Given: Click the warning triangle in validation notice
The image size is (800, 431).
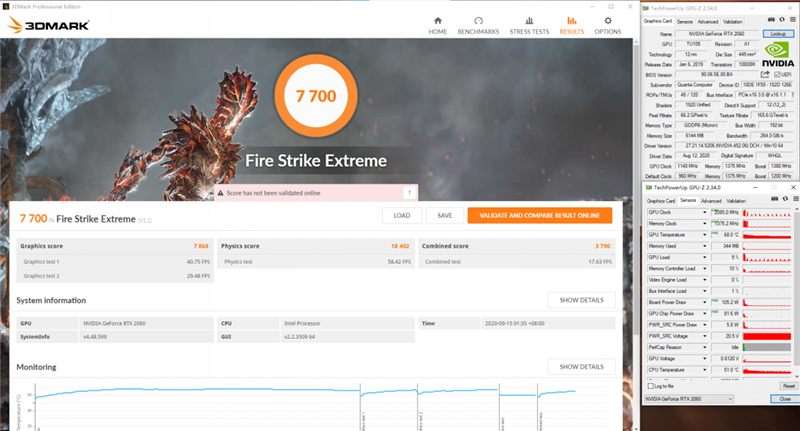Looking at the screenshot, I should [220, 193].
